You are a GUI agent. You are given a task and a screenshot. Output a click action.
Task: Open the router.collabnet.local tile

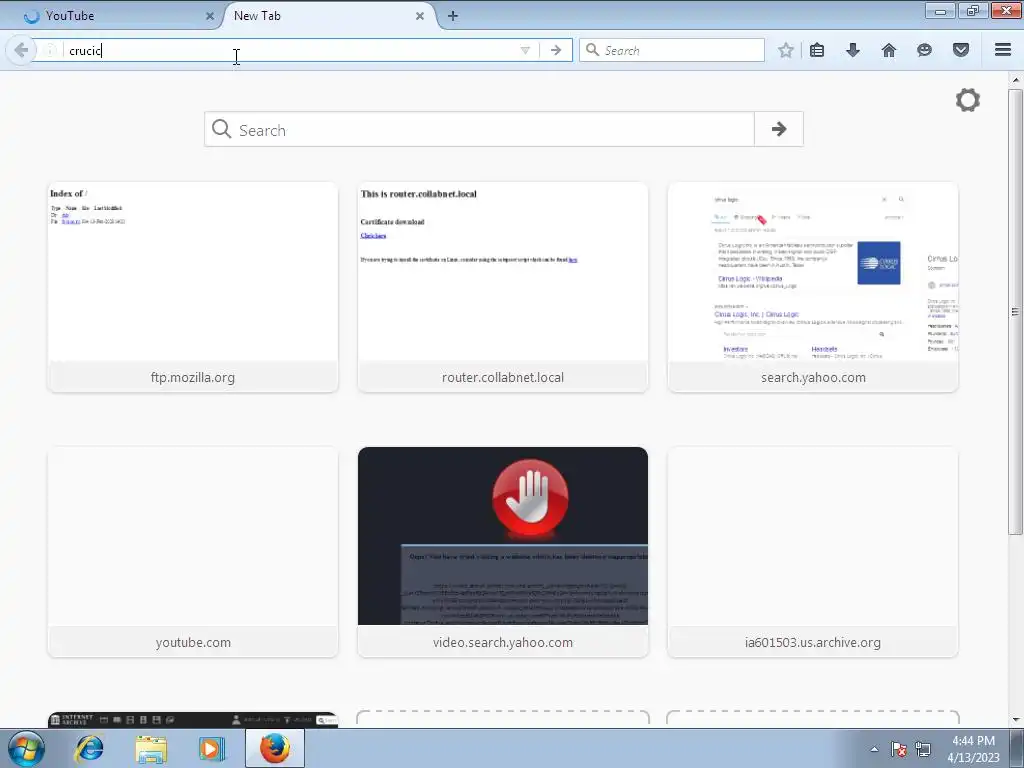pyautogui.click(x=503, y=287)
